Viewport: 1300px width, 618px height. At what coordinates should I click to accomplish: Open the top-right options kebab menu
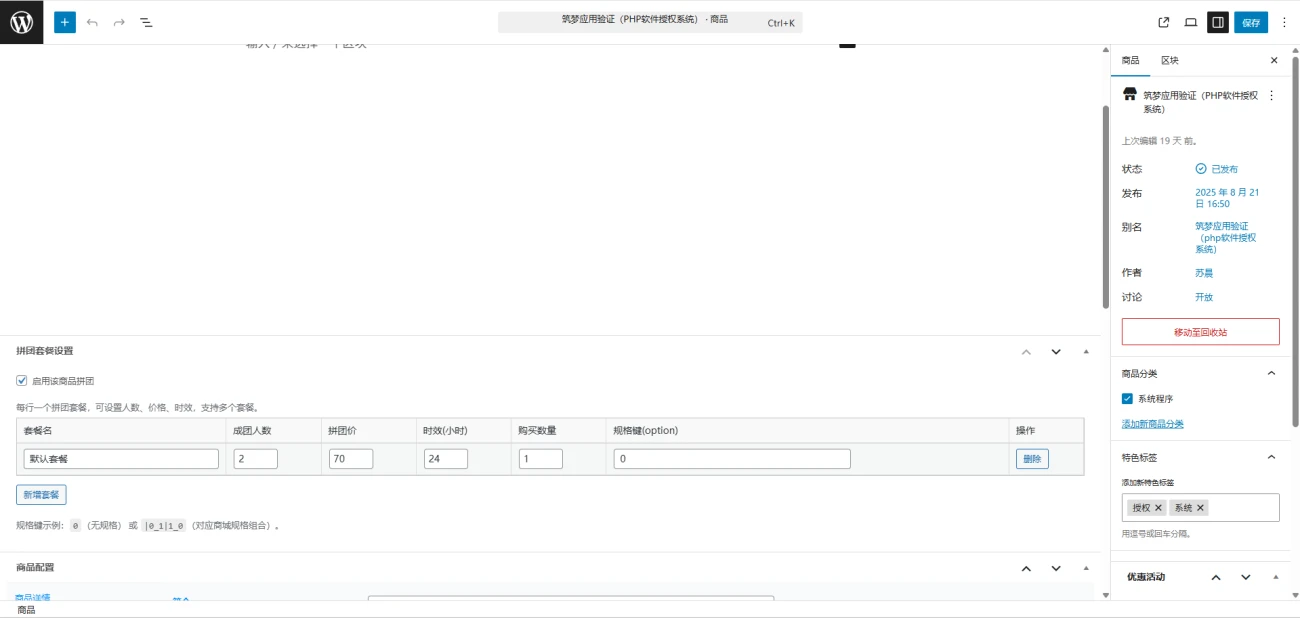pos(1284,22)
